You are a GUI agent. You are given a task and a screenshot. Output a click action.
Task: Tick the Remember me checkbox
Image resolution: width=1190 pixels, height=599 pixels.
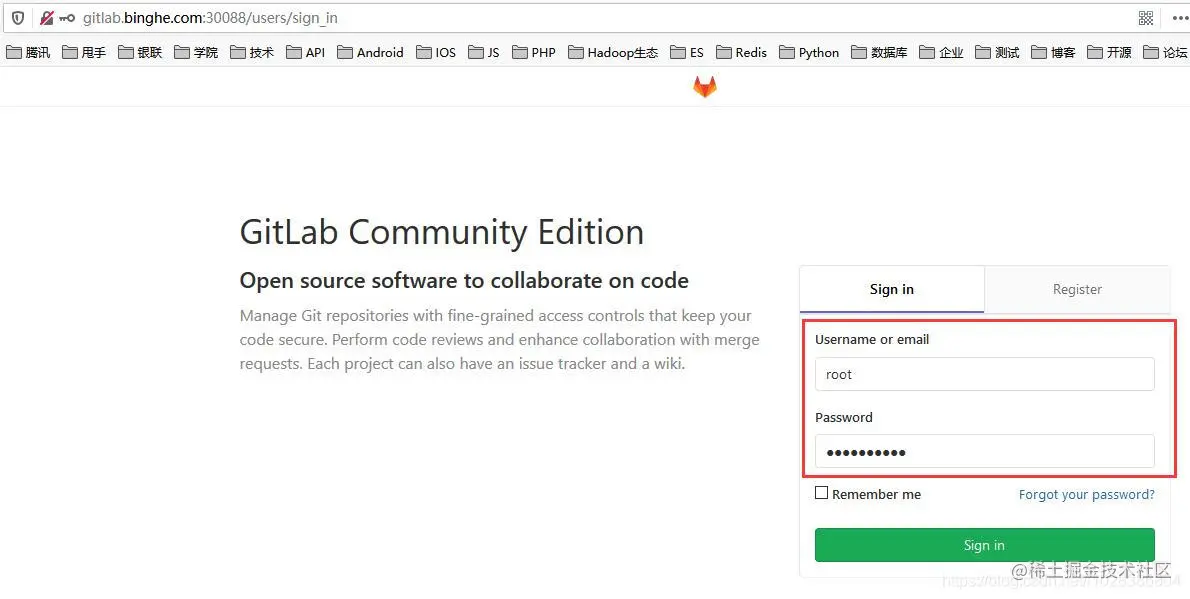[x=821, y=493]
